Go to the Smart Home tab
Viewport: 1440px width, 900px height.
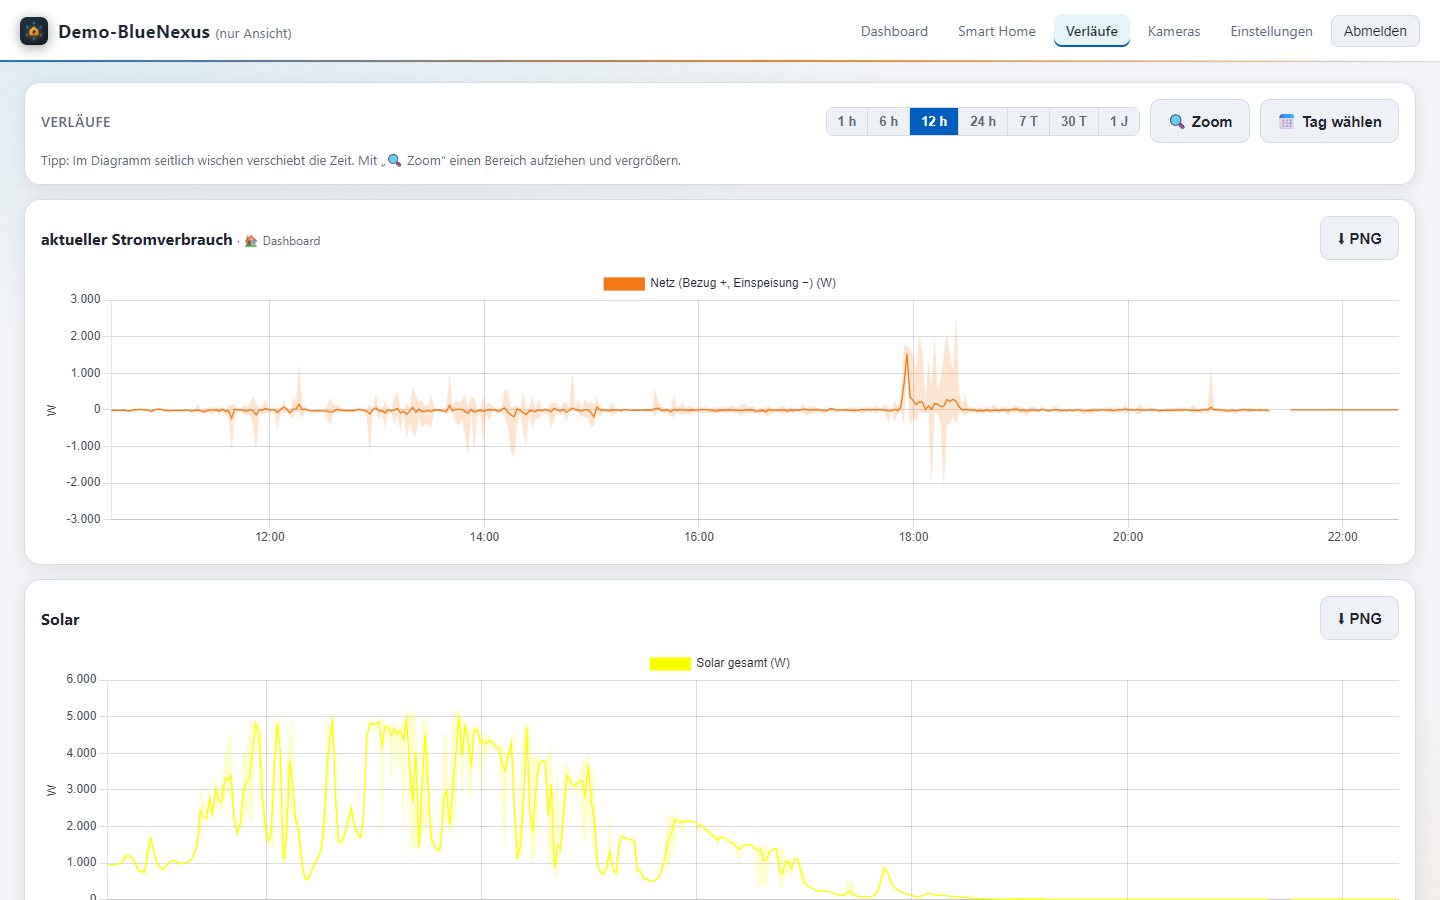(996, 31)
